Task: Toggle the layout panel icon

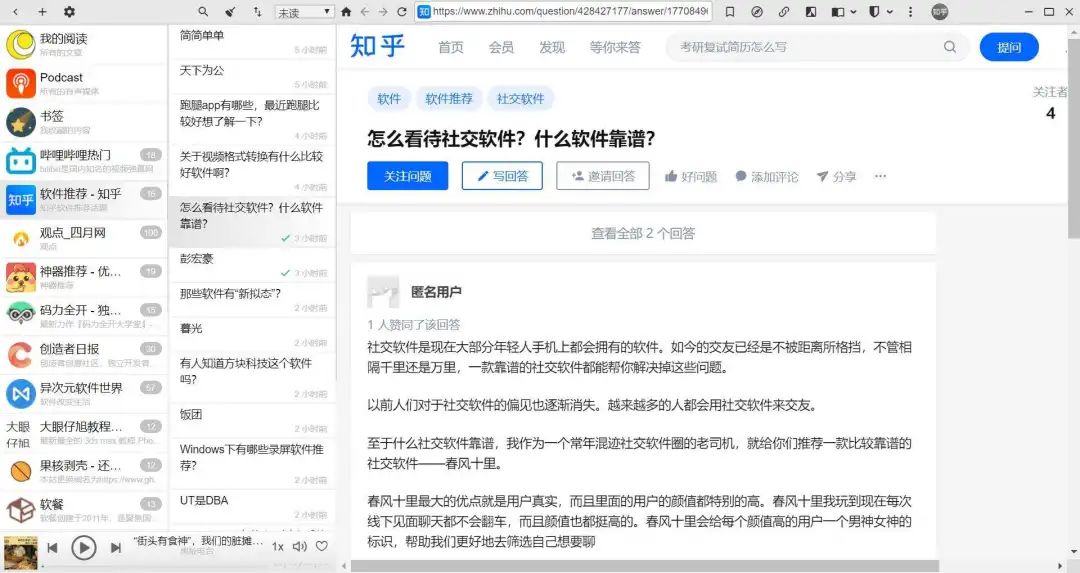Action: [x=838, y=12]
